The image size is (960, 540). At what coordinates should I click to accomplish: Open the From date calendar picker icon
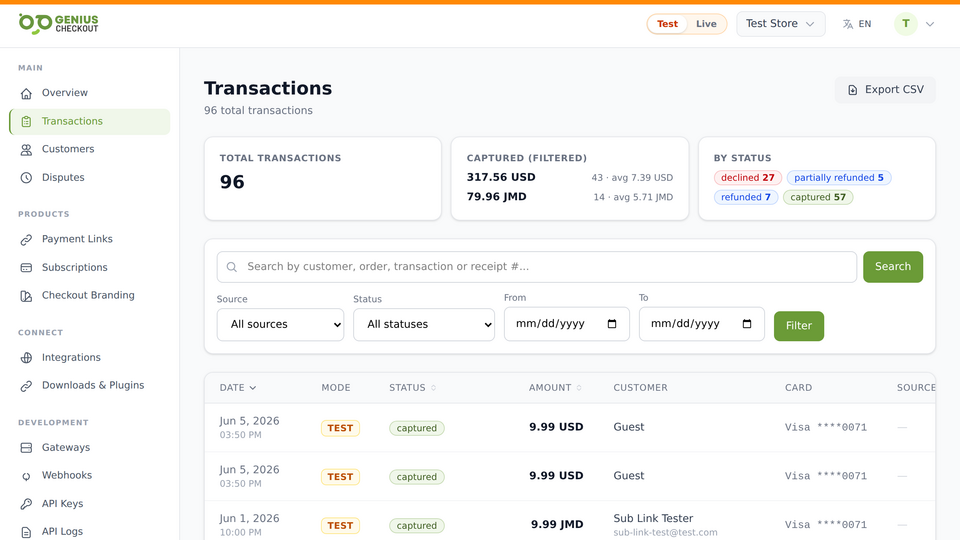612,324
